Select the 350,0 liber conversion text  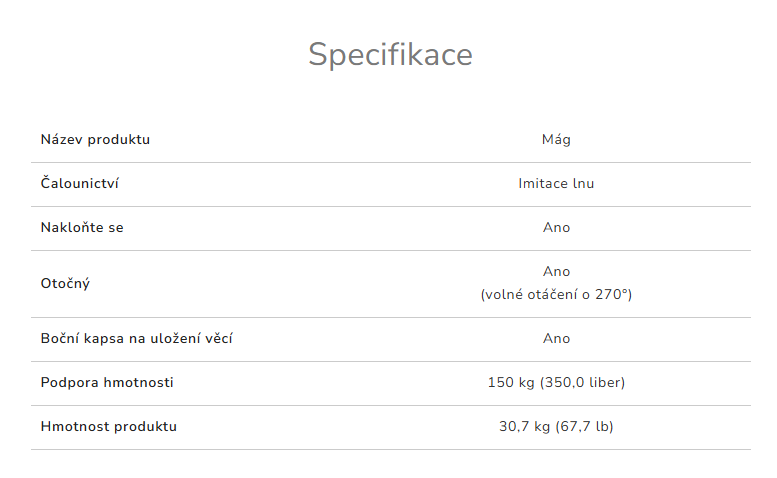583,382
